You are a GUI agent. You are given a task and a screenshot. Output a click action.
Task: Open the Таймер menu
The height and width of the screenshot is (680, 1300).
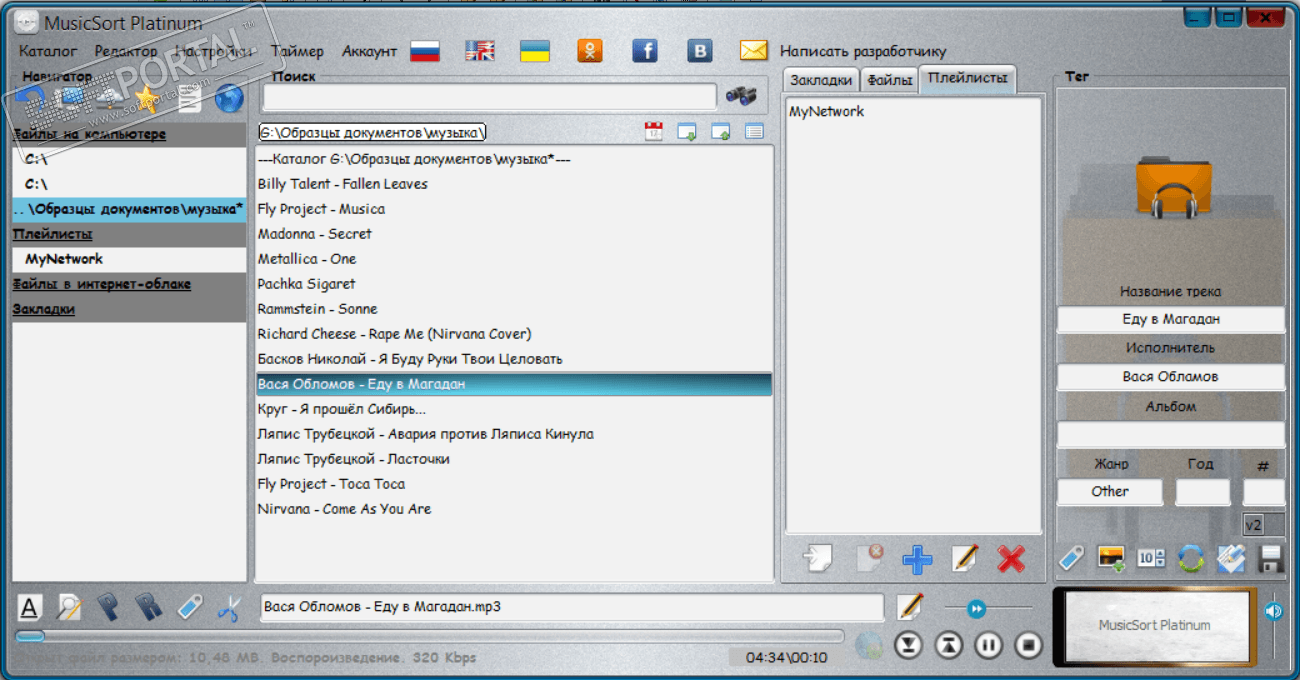point(297,51)
